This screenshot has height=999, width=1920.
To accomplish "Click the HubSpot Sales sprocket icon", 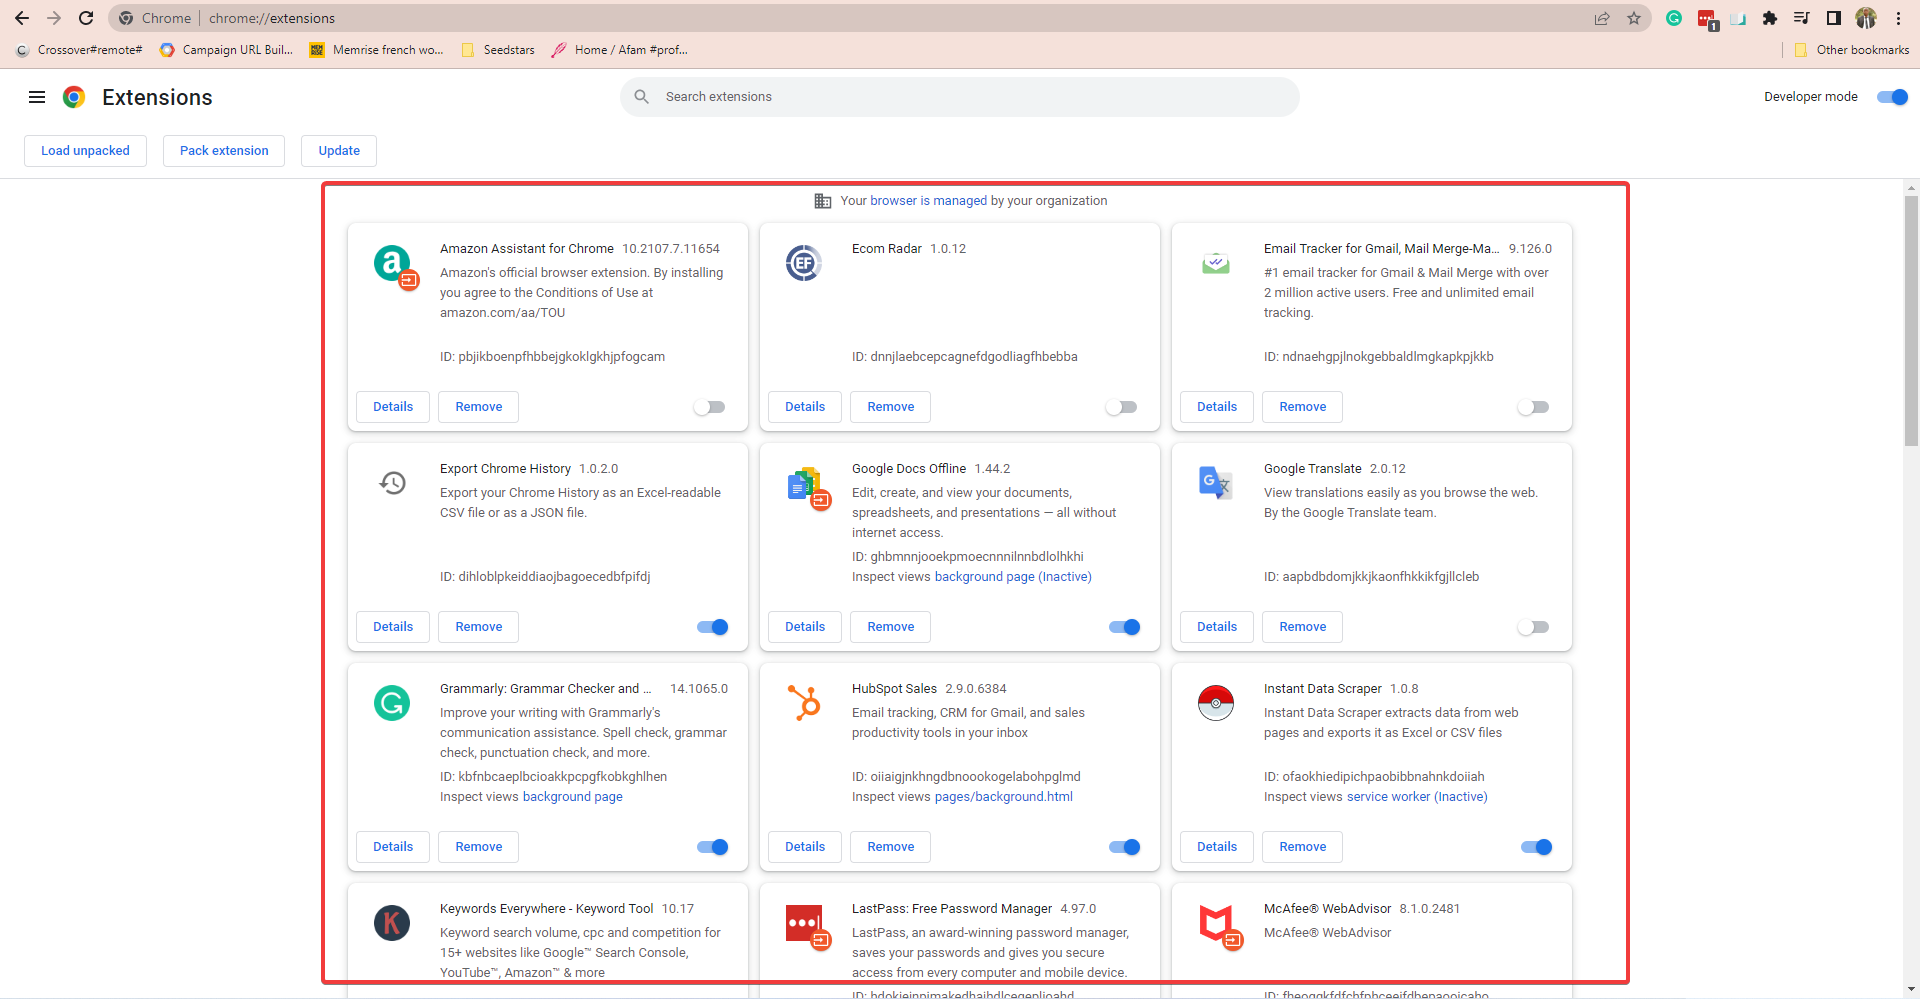I will point(804,703).
